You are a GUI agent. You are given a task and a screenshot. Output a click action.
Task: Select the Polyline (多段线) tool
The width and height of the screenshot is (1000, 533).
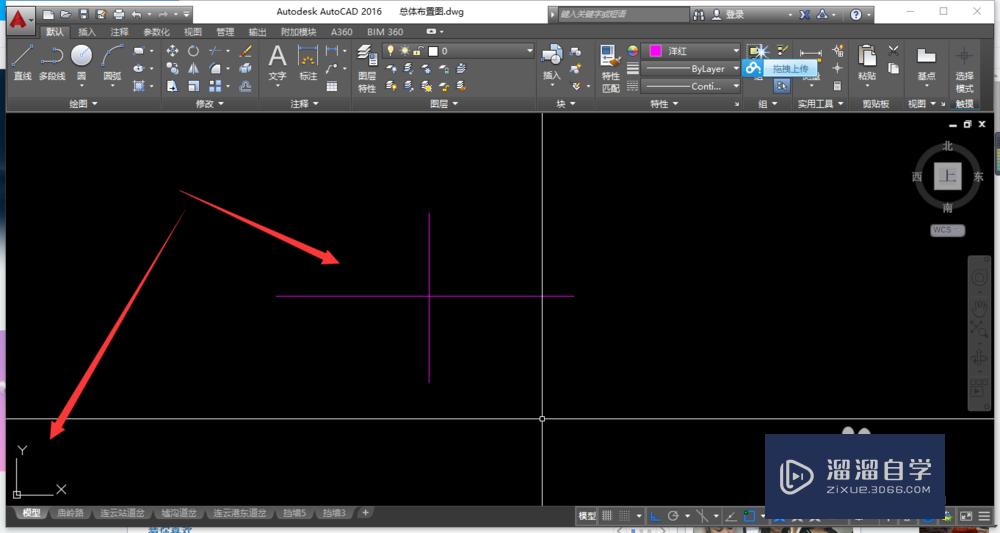point(52,62)
